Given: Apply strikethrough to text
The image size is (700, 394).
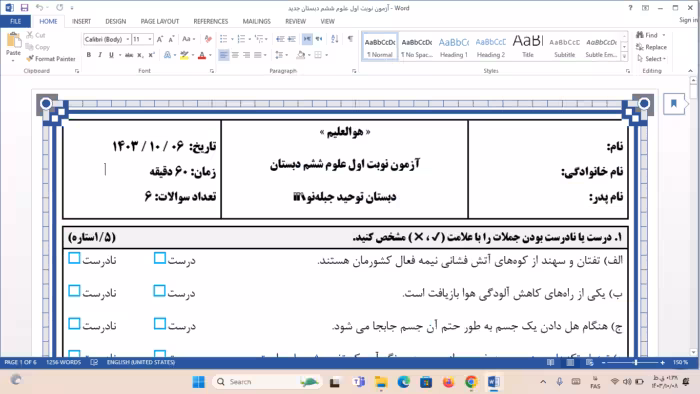Looking at the screenshot, I should [x=129, y=55].
